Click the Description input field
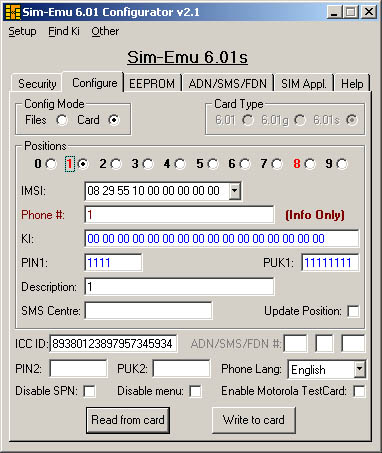Screen dimensions: 382x453 tap(179, 287)
